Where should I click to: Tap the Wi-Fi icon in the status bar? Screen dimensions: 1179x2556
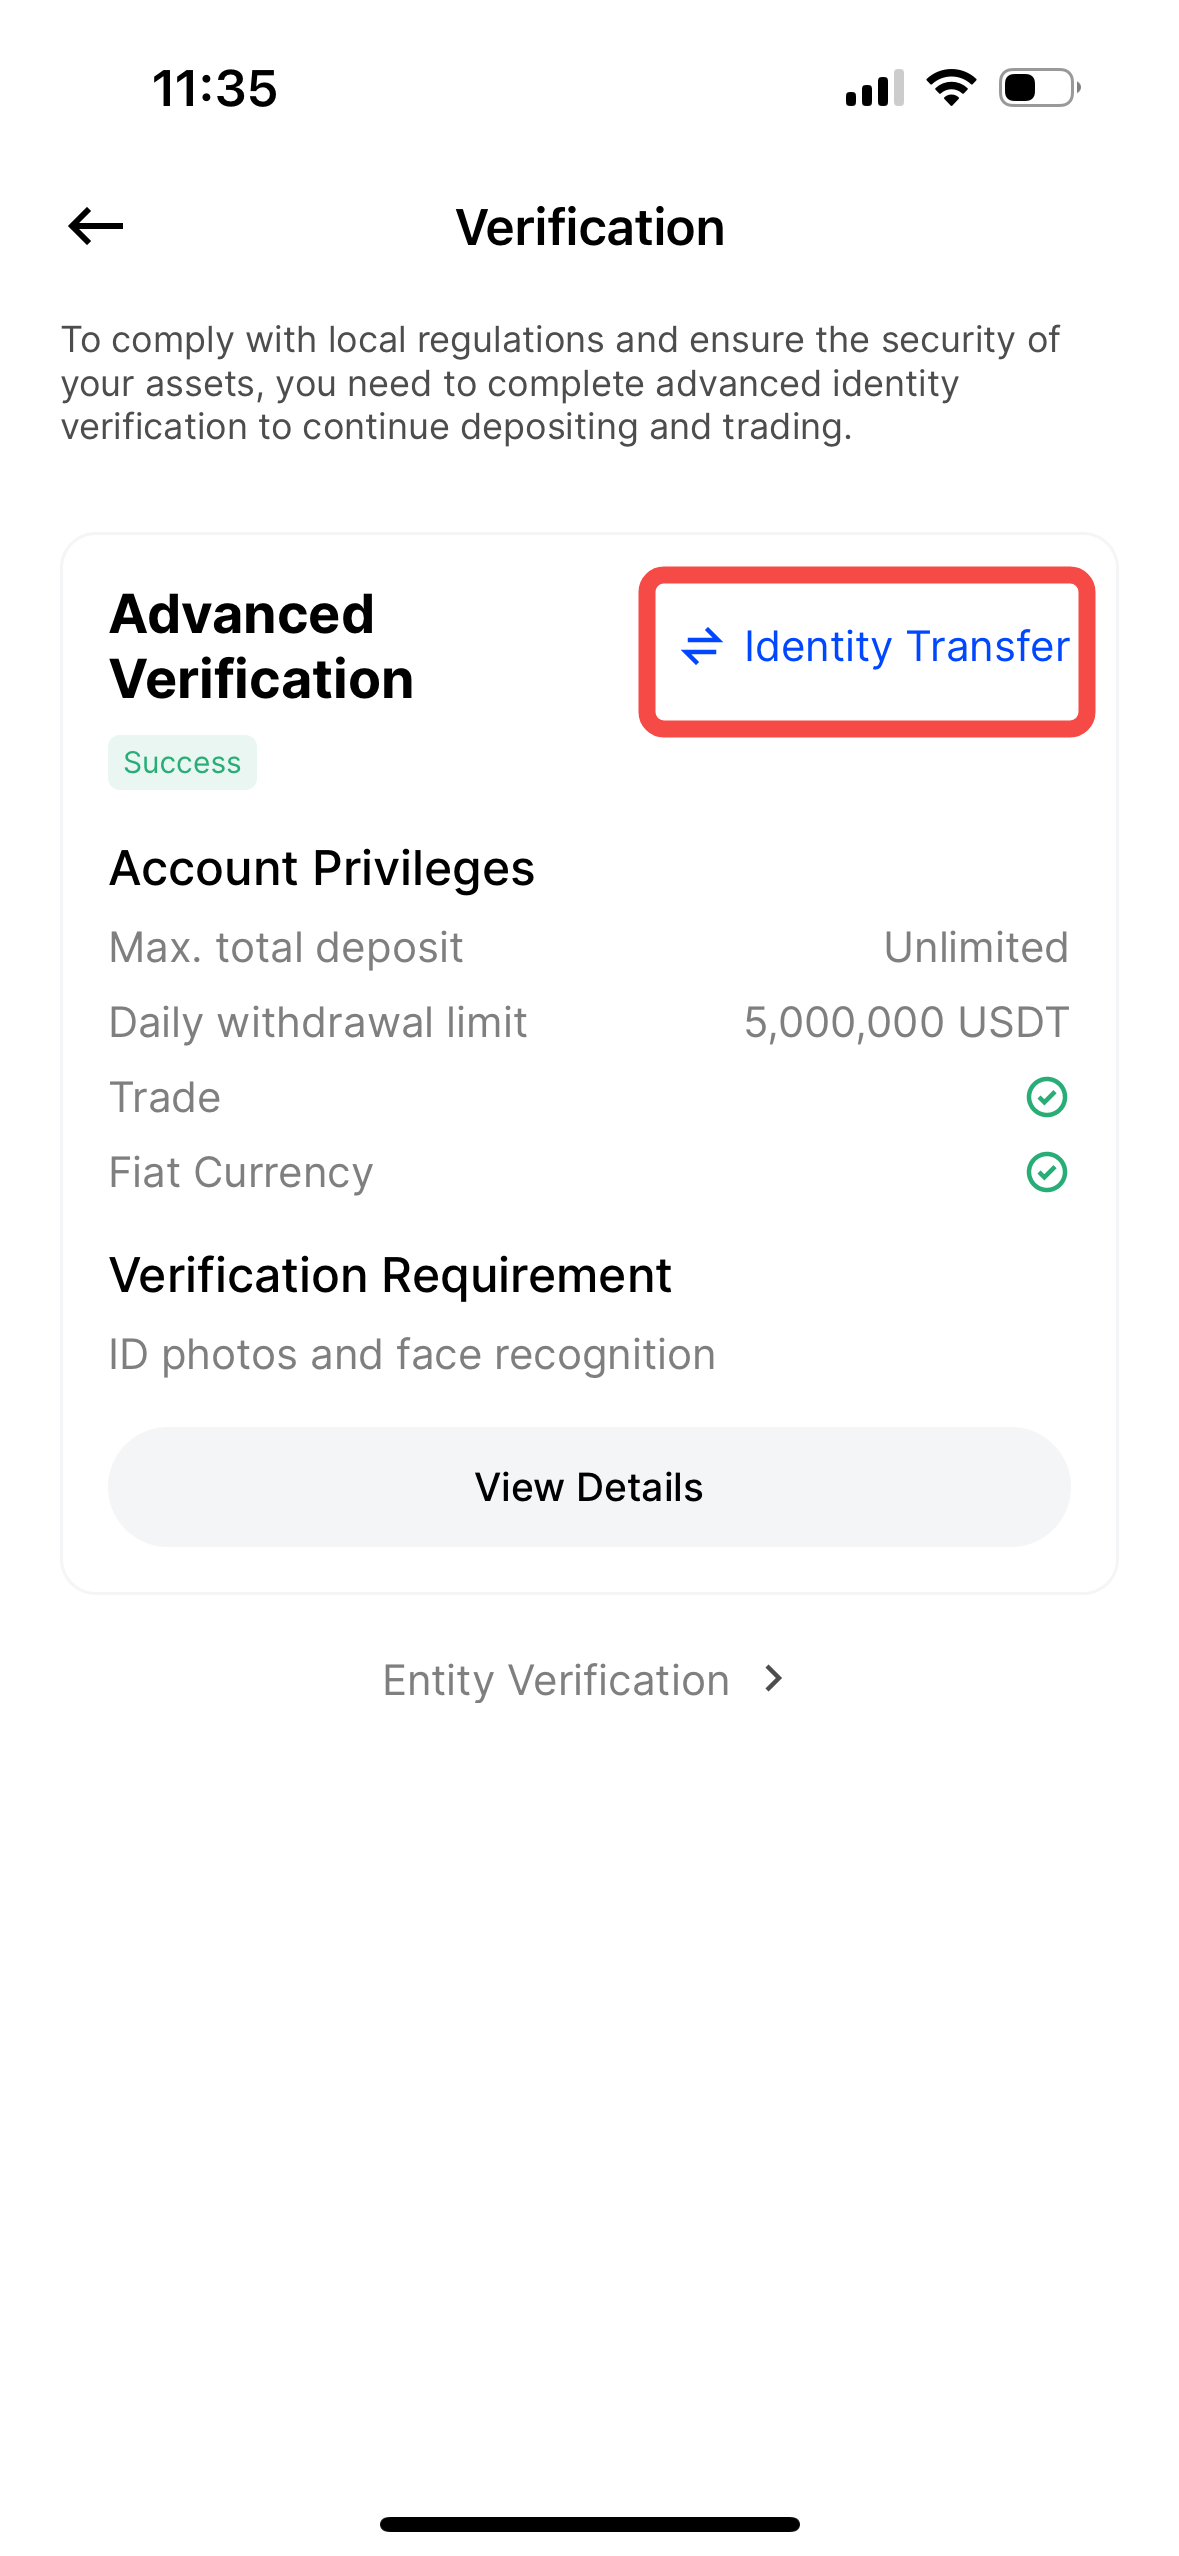[x=949, y=88]
